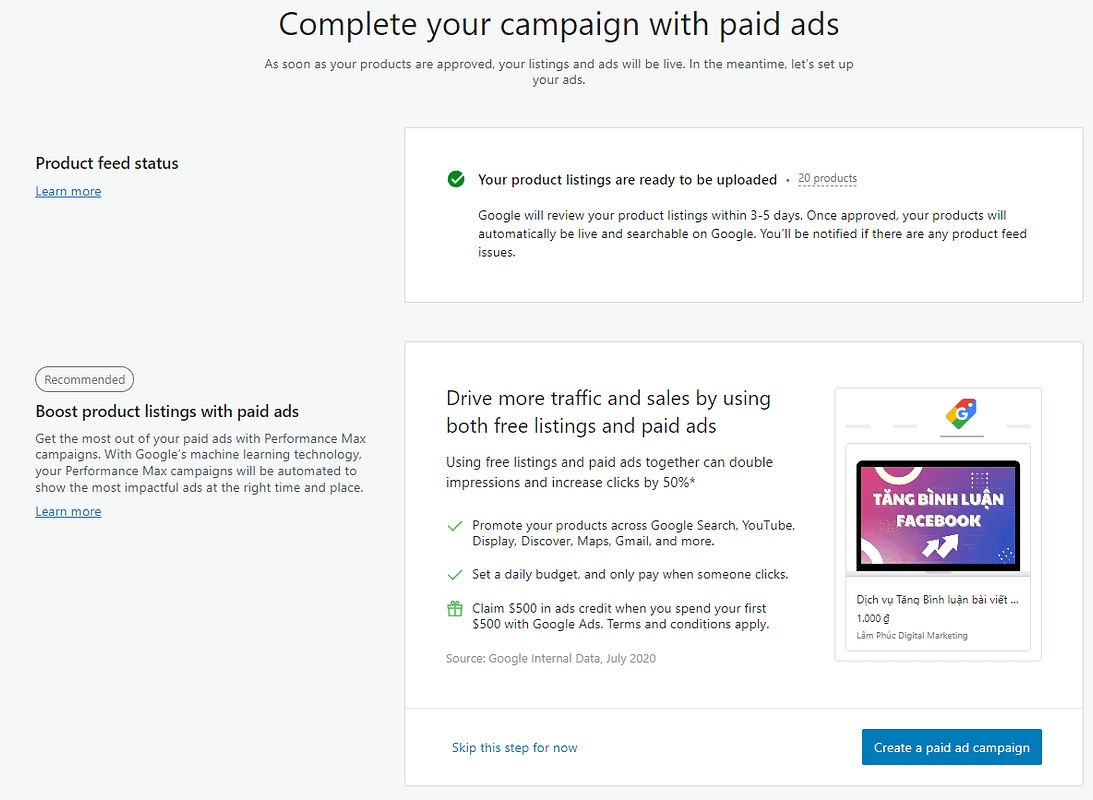
Task: Click the green gift ads credit icon
Action: [x=454, y=608]
